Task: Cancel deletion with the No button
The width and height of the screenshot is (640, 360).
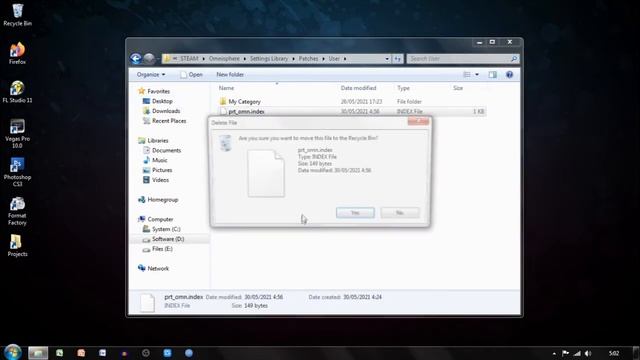Action: 400,213
